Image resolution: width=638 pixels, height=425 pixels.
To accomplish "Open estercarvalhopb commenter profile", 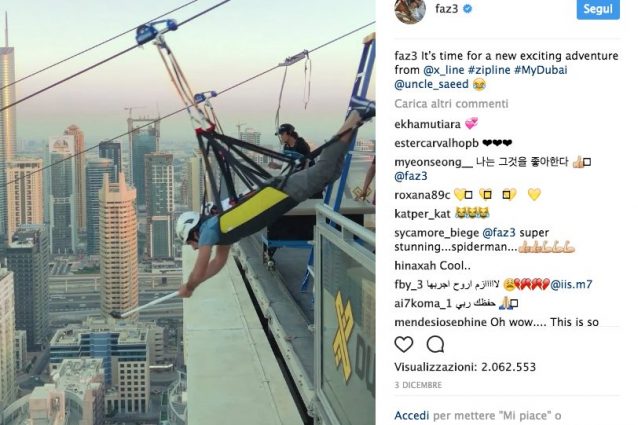I will tap(436, 143).
